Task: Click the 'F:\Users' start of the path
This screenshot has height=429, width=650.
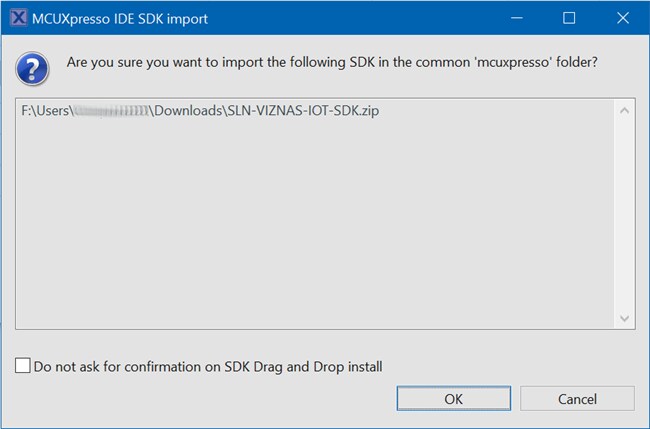Action: [x=44, y=111]
